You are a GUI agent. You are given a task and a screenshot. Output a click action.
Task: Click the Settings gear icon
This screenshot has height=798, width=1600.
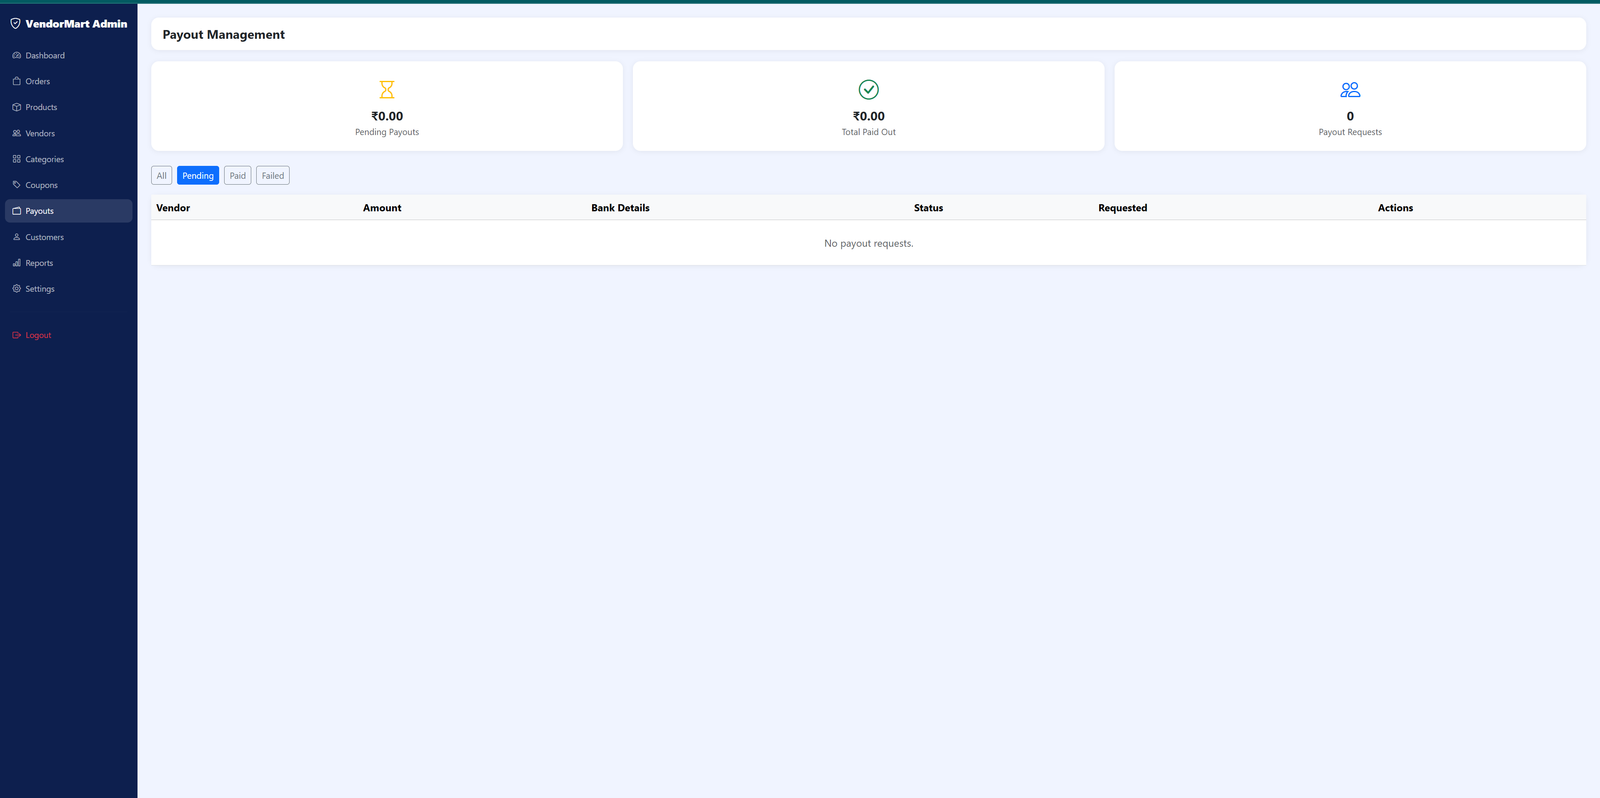pos(16,289)
